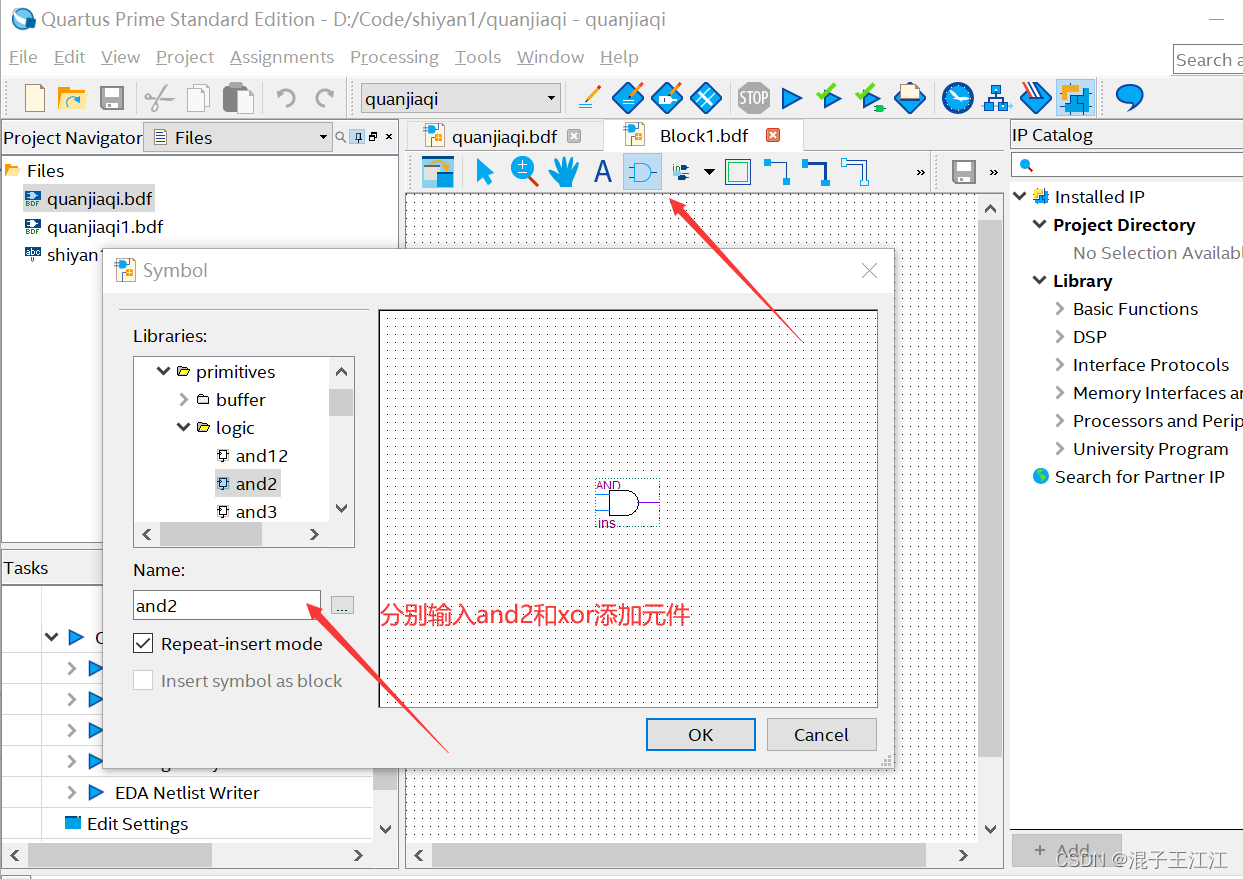Expand EDA Netlist Writer task
Image resolution: width=1243 pixels, height=879 pixels.
(71, 793)
